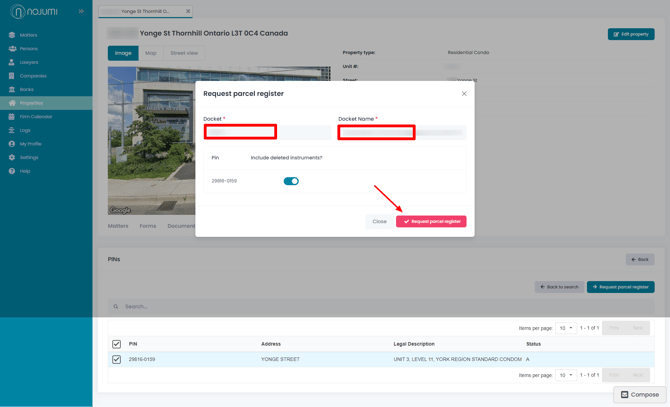Open the Compose panel

pos(640,394)
